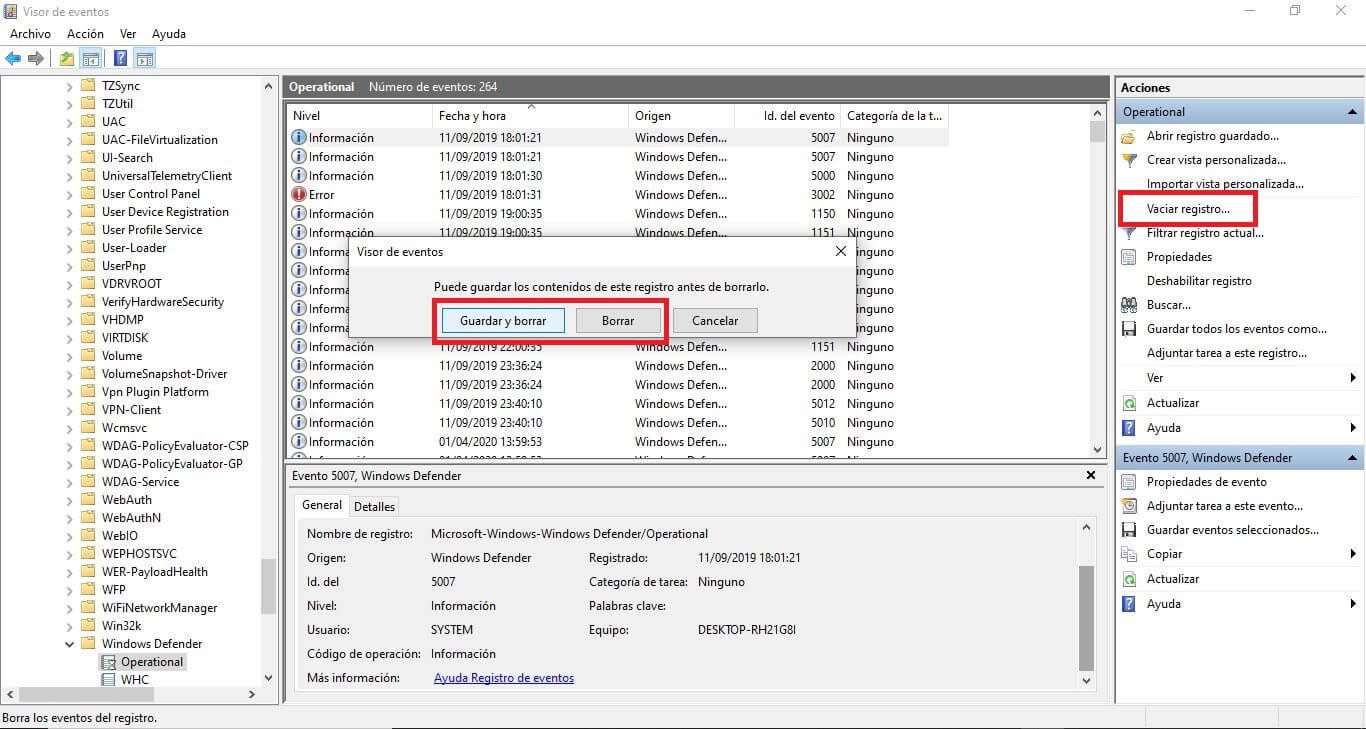
Task: Click the Buscar binoculars icon
Action: [1129, 305]
